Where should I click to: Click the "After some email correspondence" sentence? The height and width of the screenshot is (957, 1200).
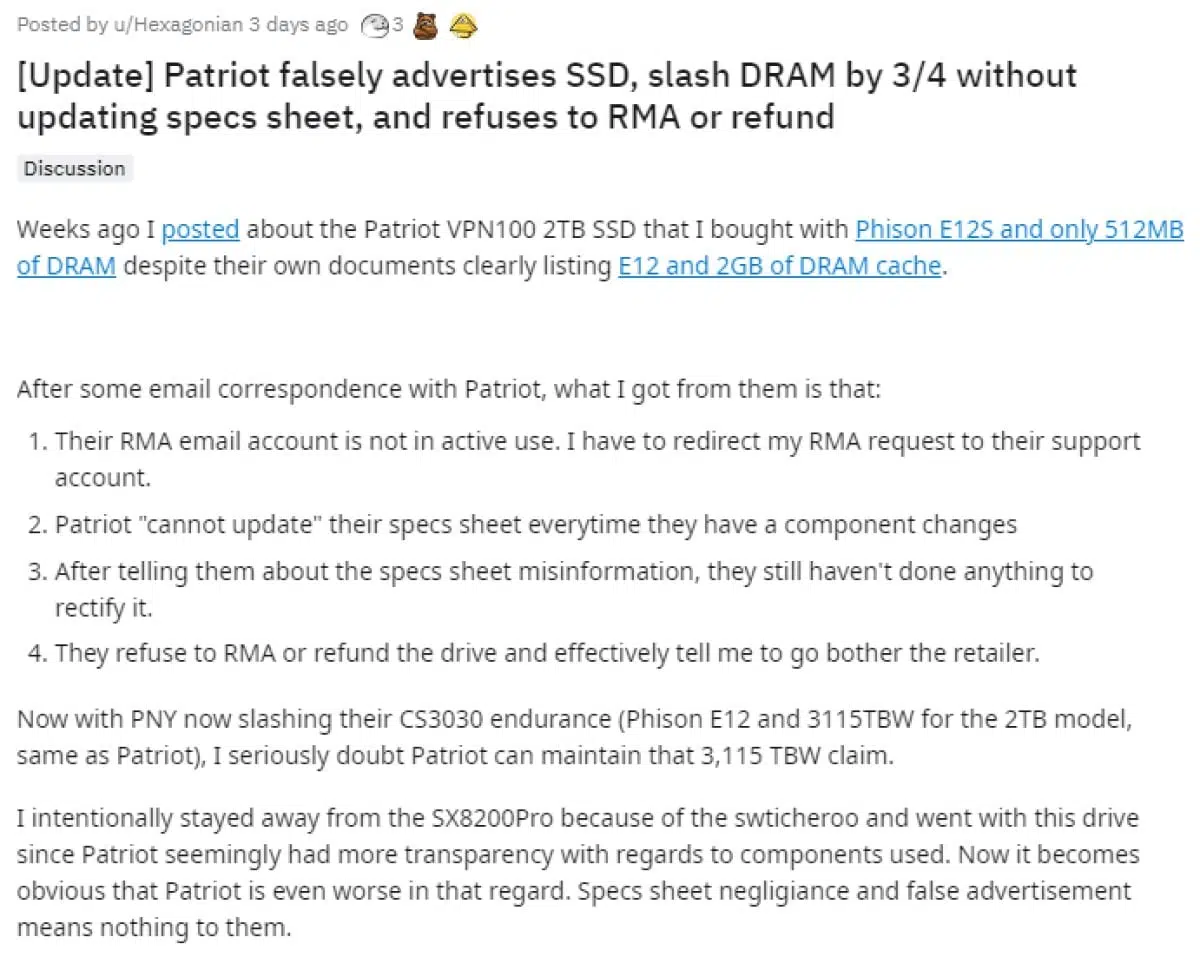[449, 388]
